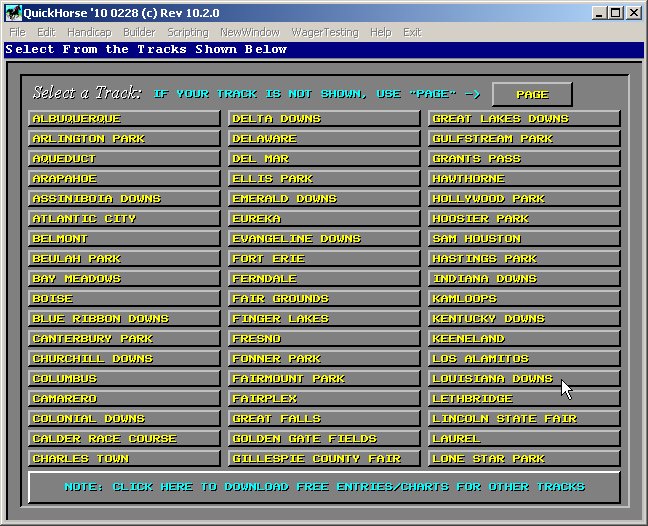The image size is (648, 526).
Task: Select the Belmont track
Action: click(x=124, y=239)
